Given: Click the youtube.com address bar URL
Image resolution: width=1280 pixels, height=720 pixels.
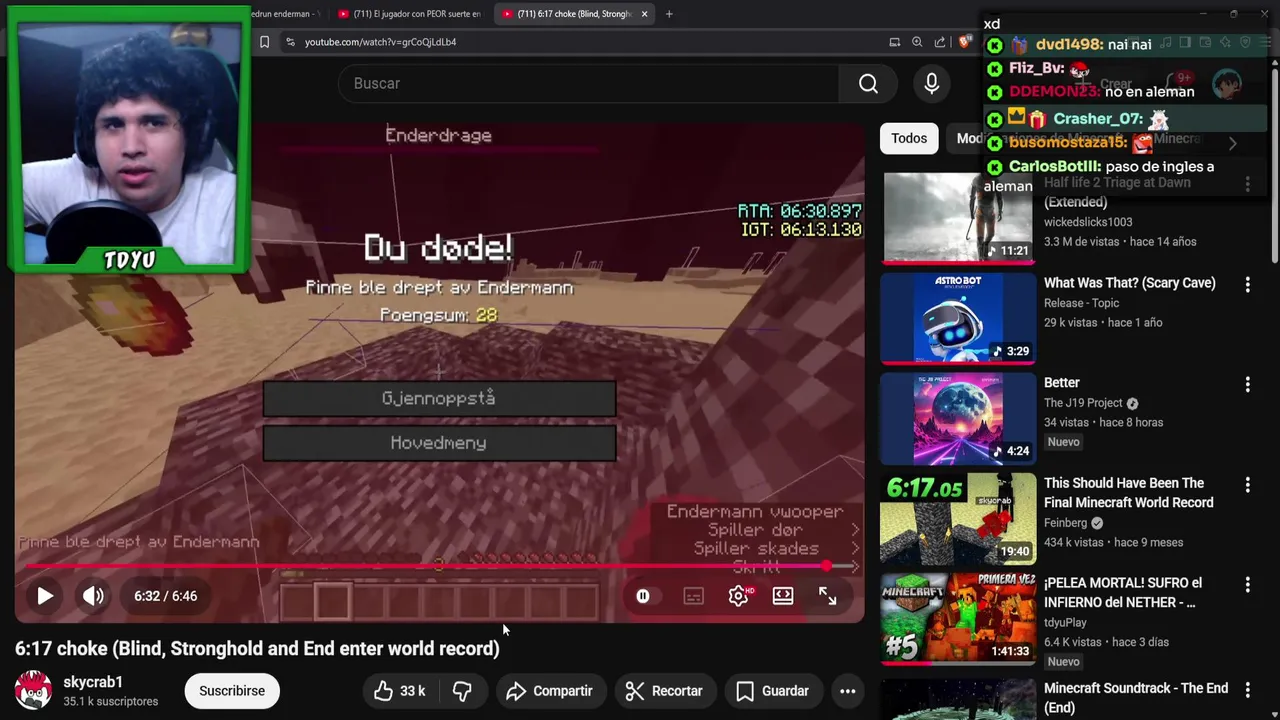Looking at the screenshot, I should (x=380, y=42).
